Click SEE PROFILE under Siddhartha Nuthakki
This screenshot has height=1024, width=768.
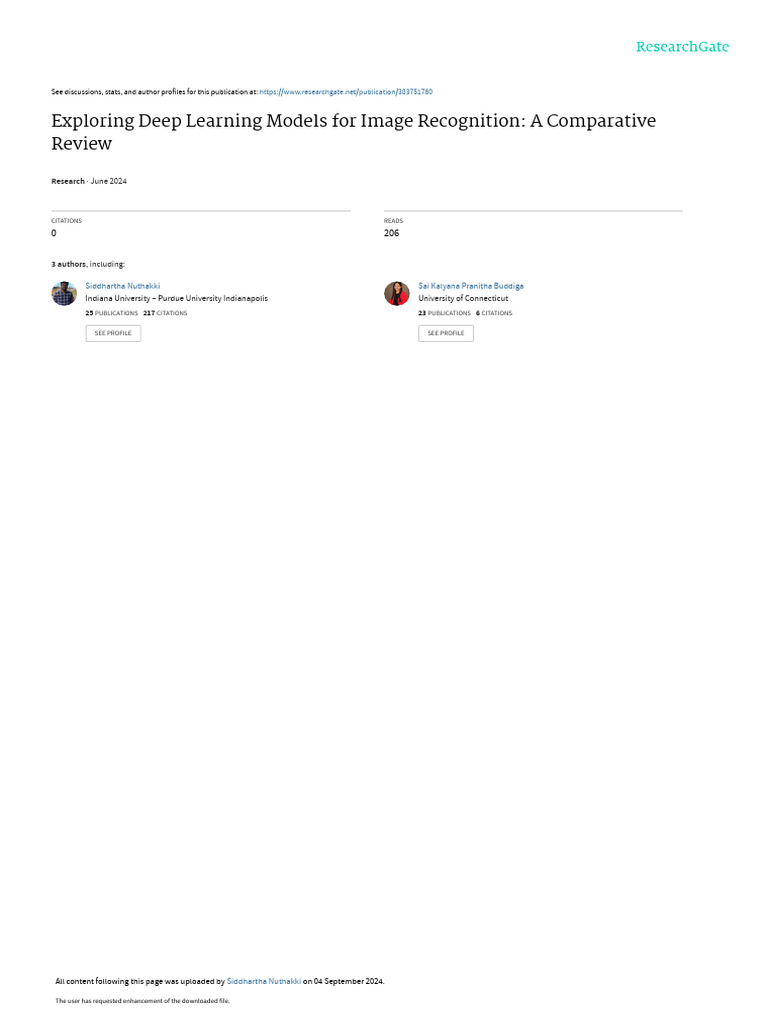coord(113,333)
